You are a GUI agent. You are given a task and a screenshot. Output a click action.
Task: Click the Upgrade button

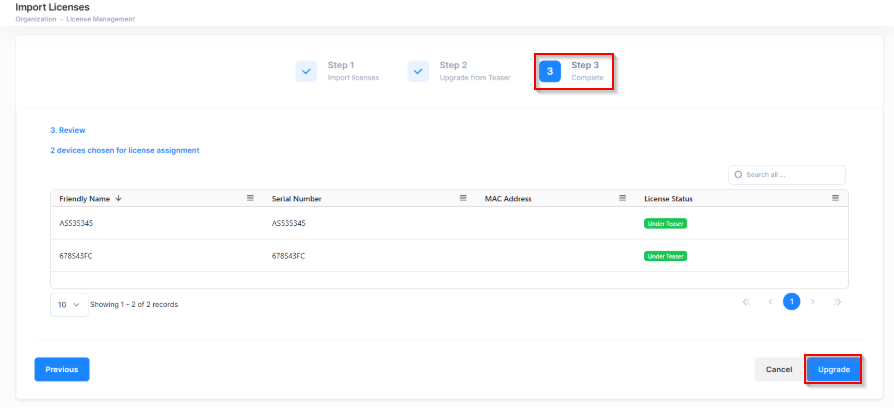(833, 369)
